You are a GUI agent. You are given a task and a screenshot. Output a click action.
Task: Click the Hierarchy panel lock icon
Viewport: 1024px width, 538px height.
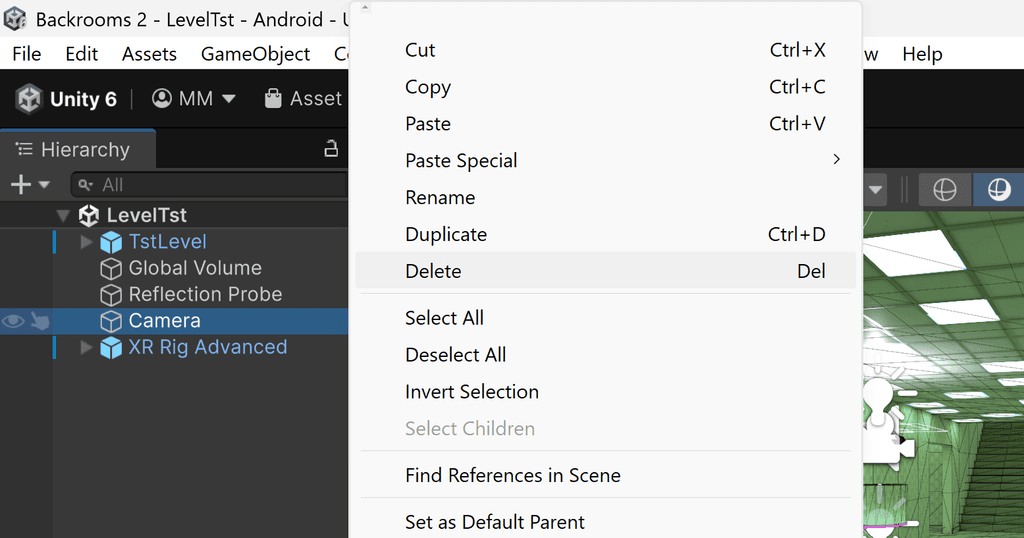pos(331,149)
